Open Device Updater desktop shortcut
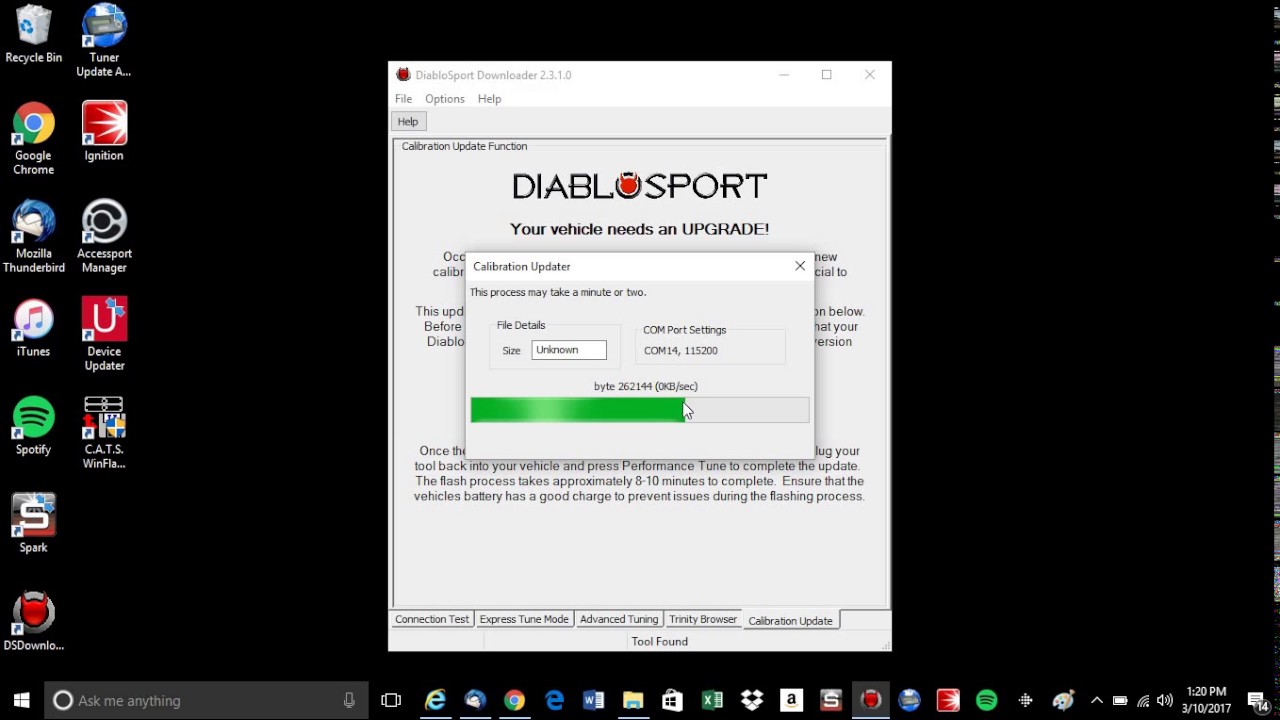Image resolution: width=1280 pixels, height=720 pixels. pyautogui.click(x=104, y=335)
